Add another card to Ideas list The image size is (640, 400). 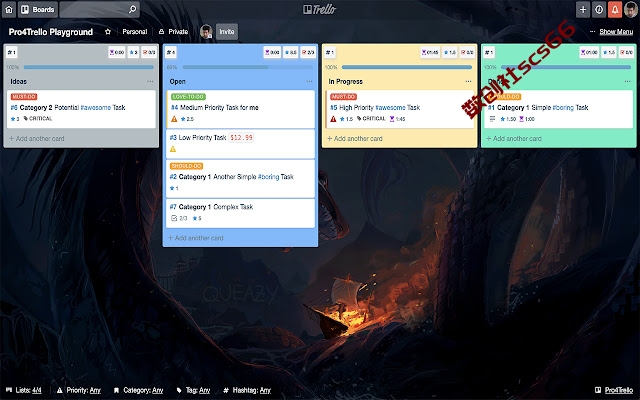click(37, 138)
